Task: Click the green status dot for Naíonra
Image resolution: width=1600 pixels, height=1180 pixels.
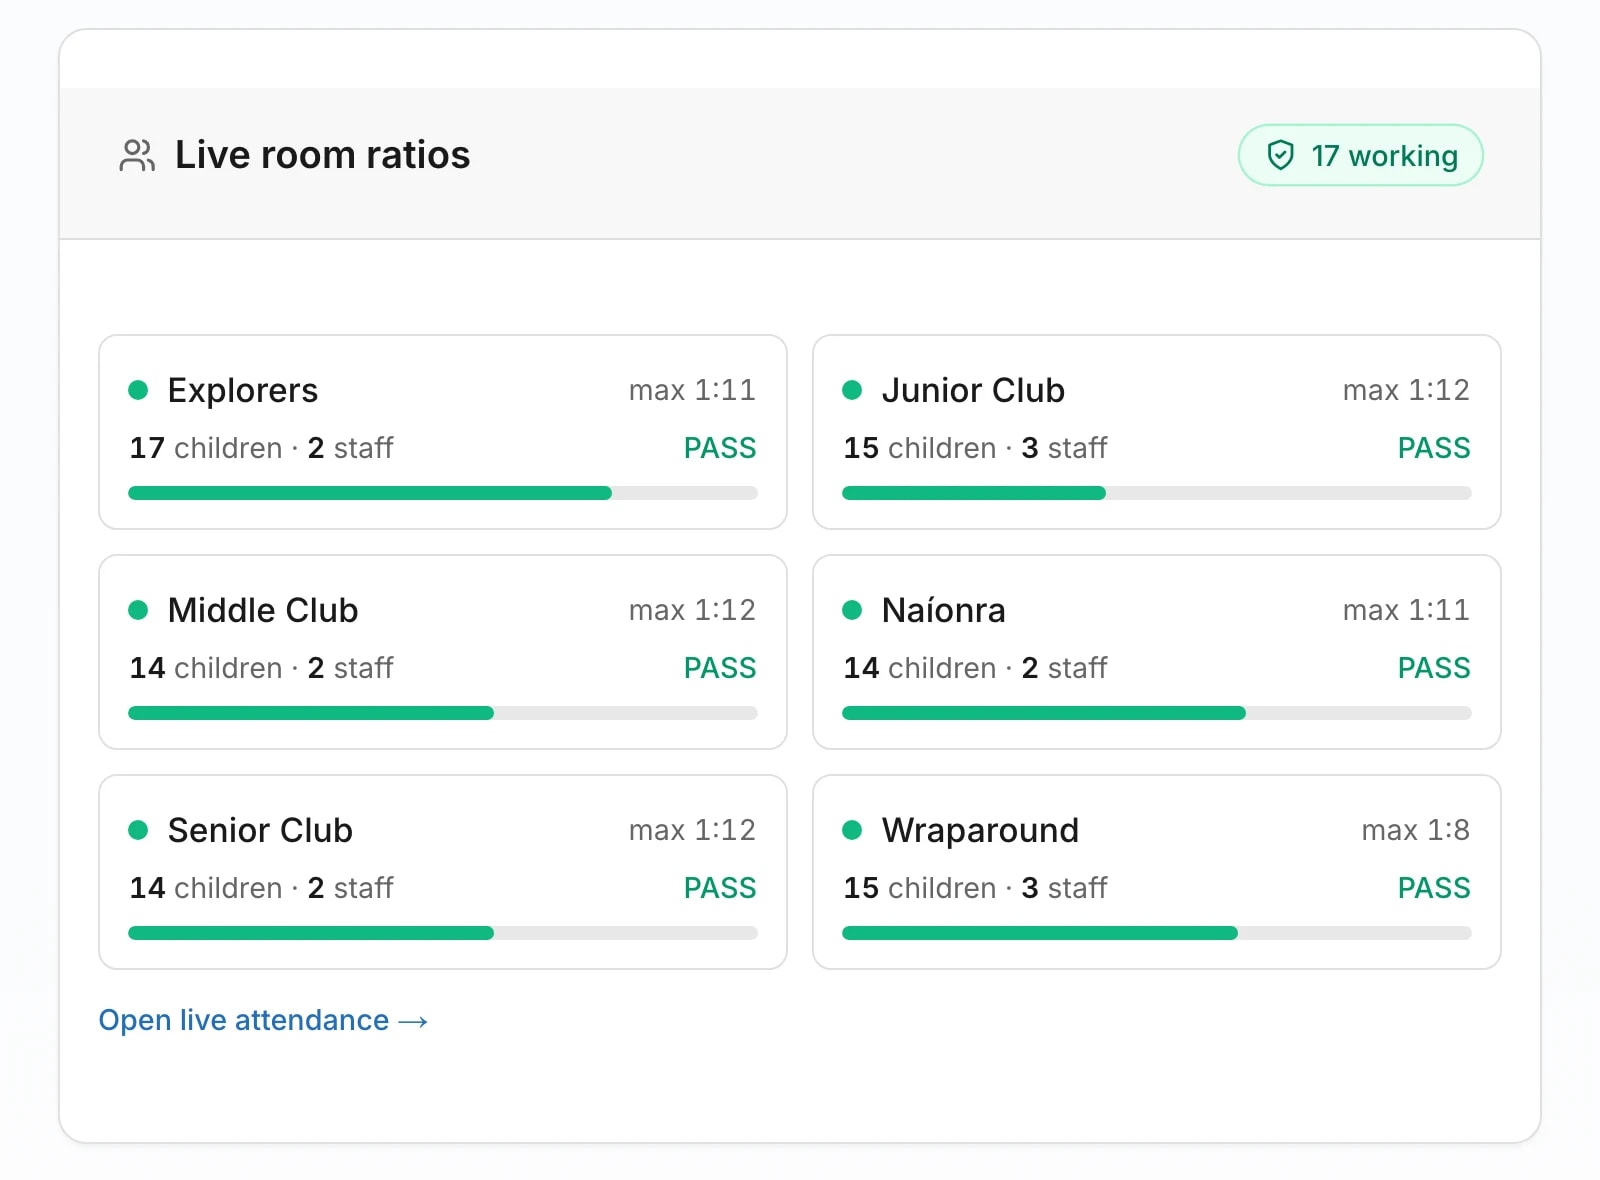Action: click(853, 610)
